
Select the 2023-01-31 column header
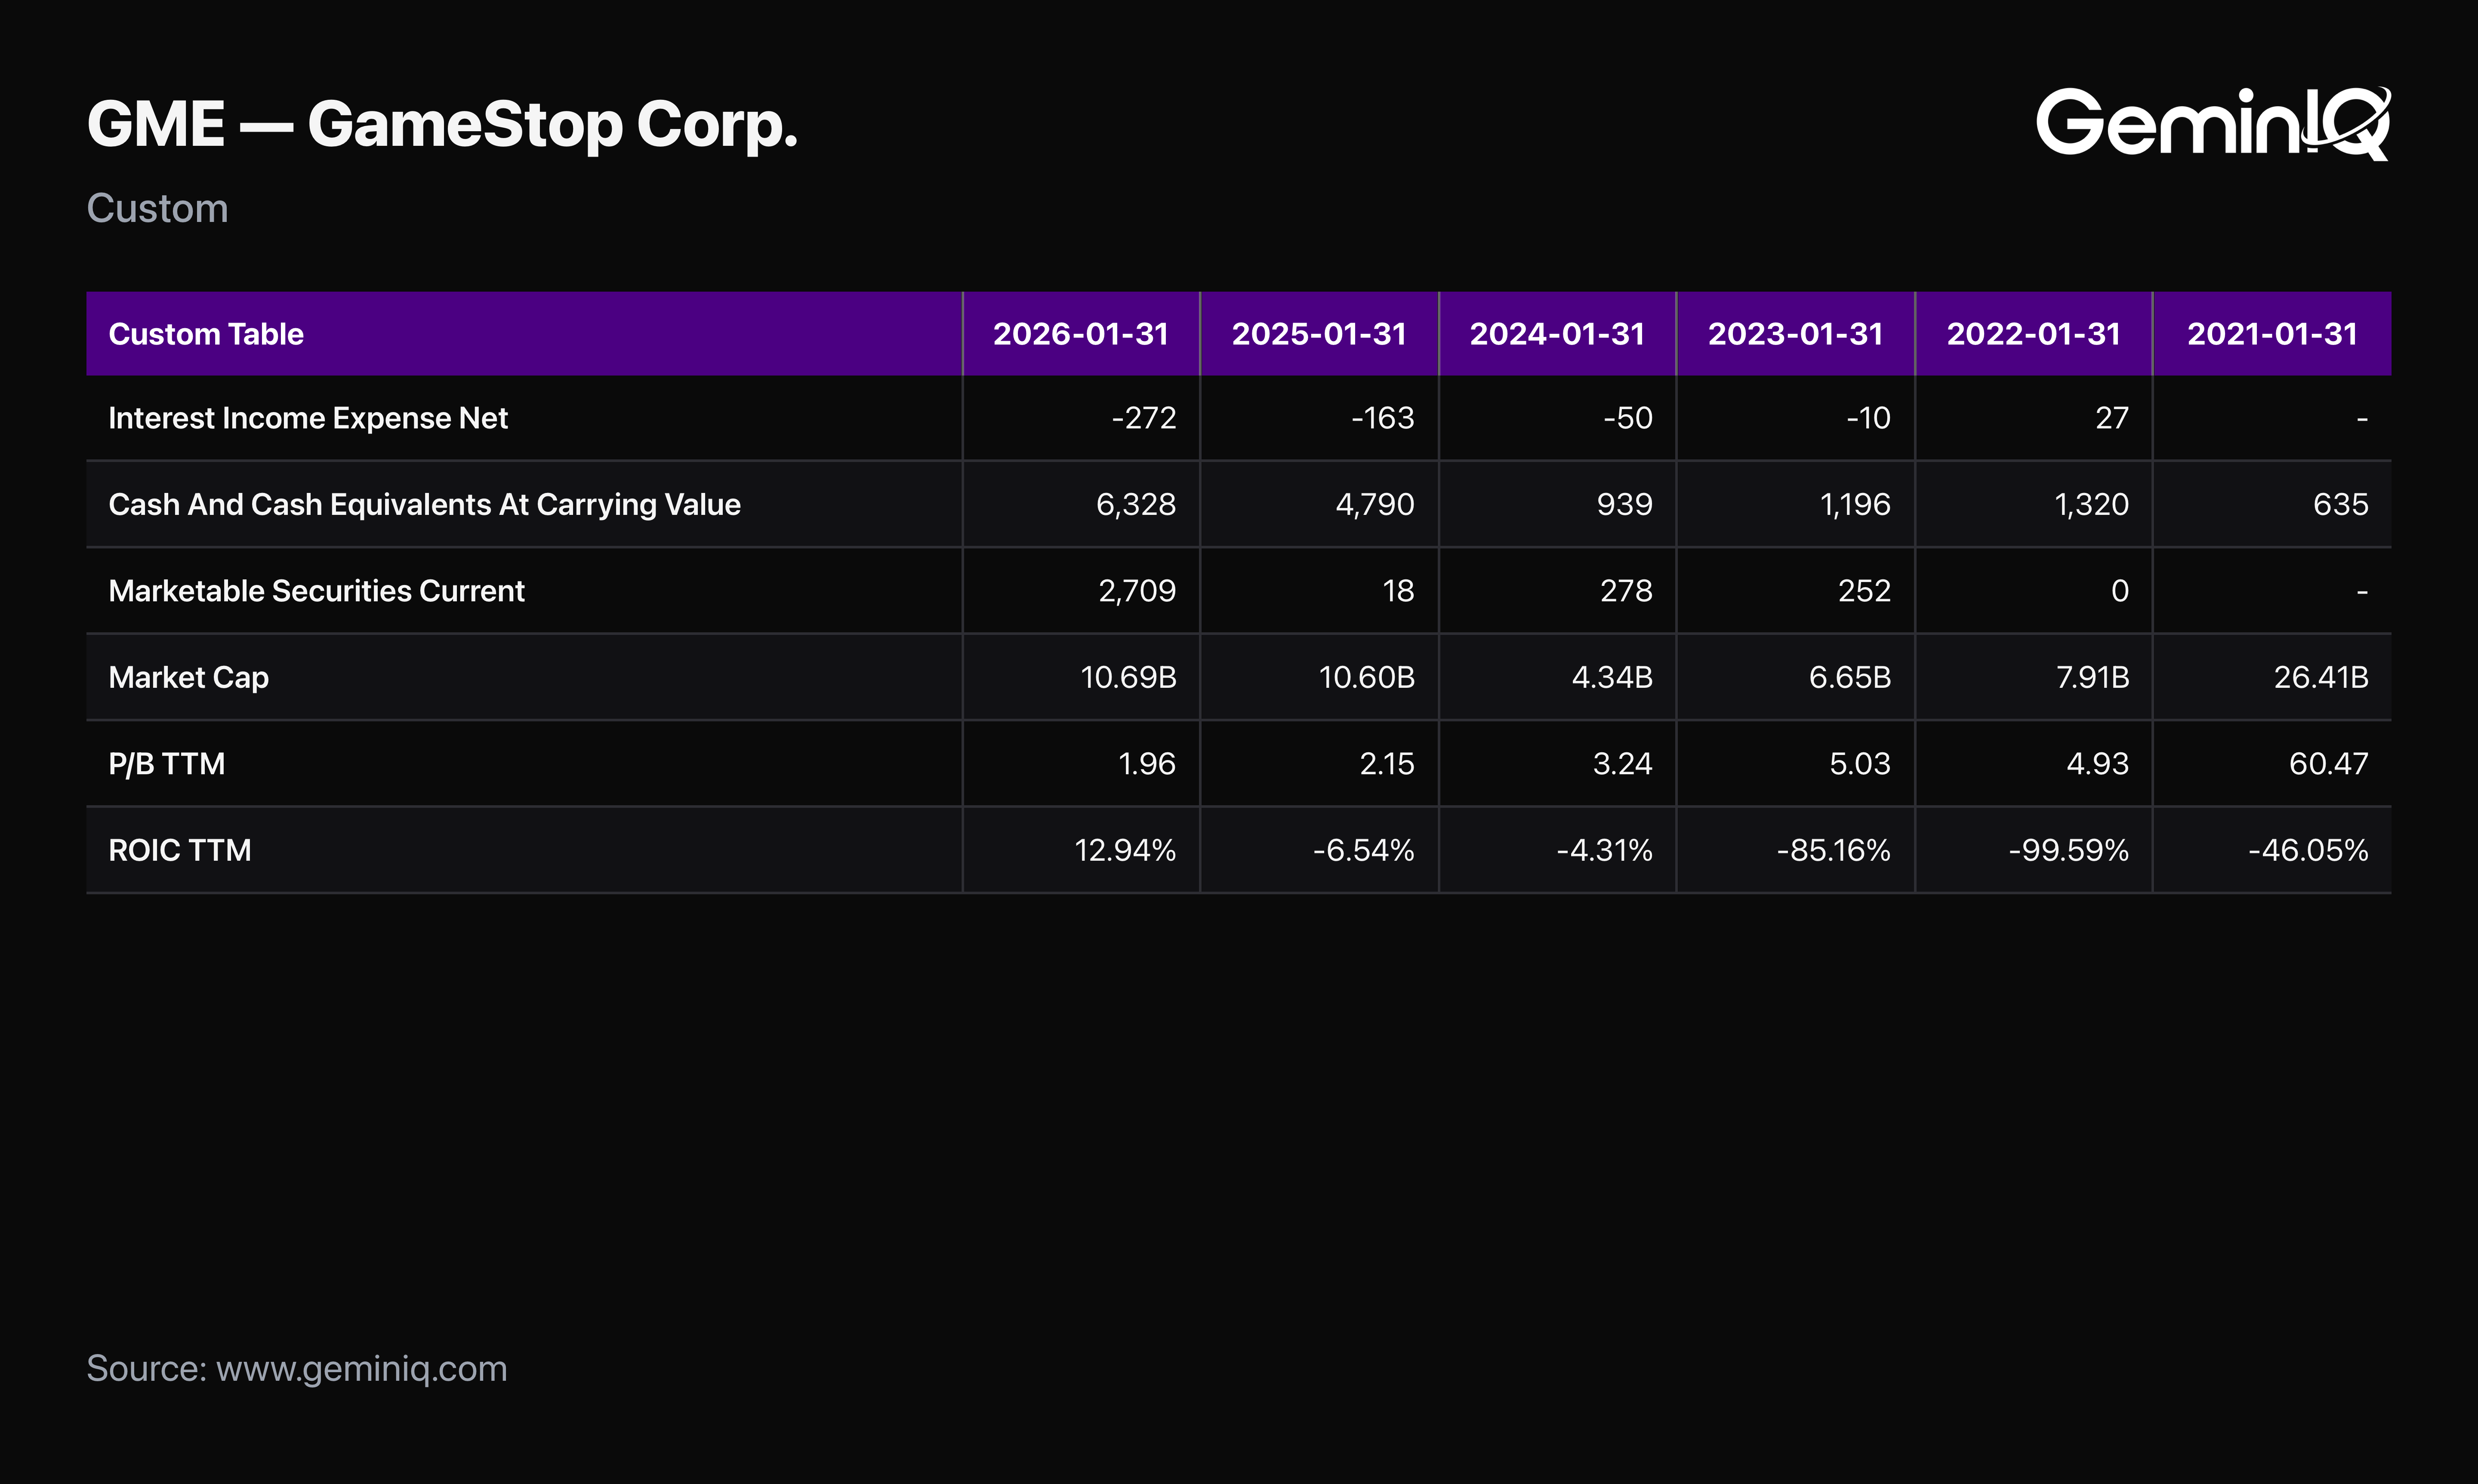[1795, 334]
